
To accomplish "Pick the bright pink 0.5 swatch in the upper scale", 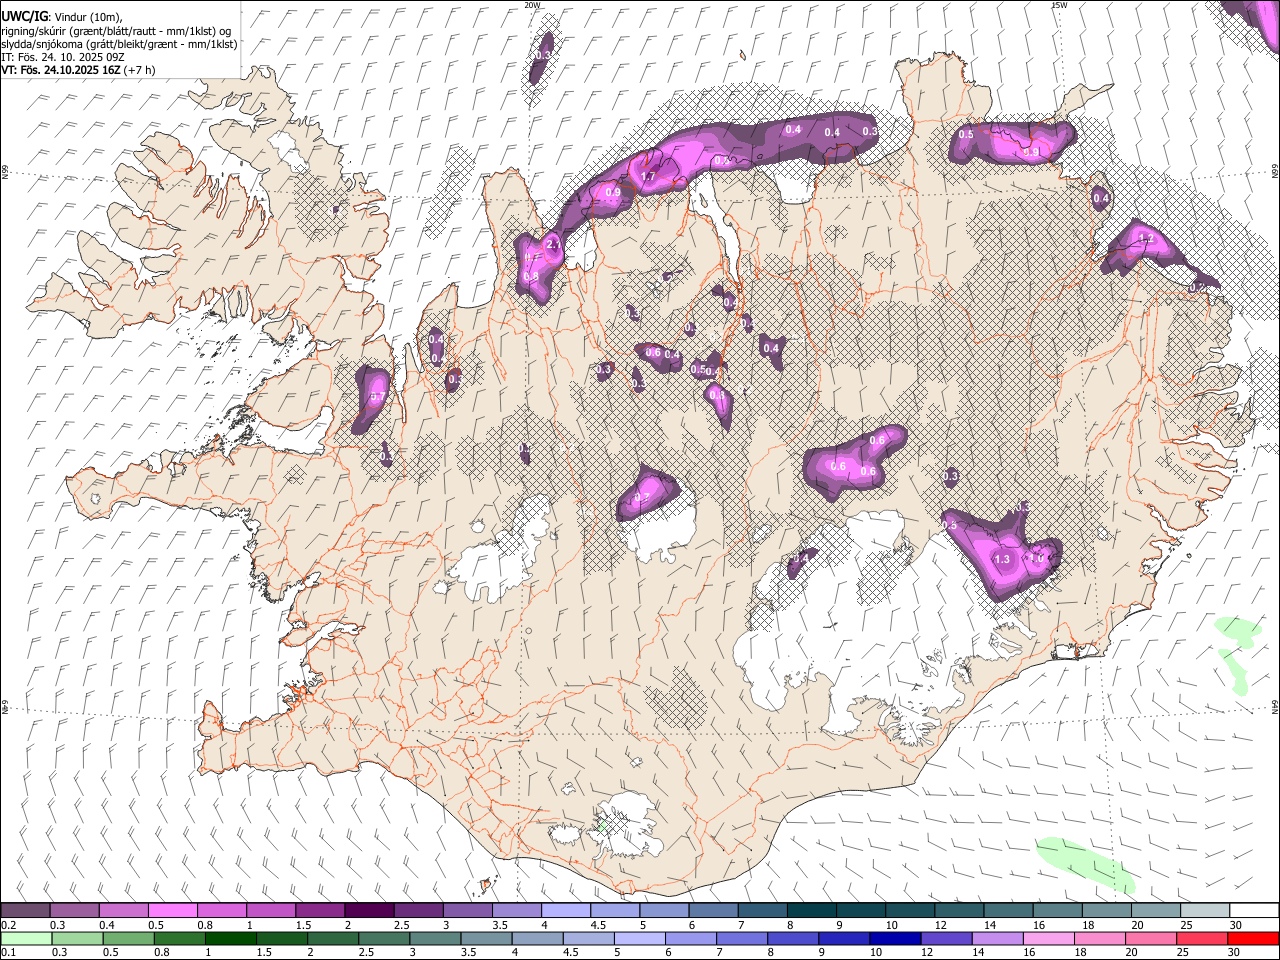I will point(172,911).
